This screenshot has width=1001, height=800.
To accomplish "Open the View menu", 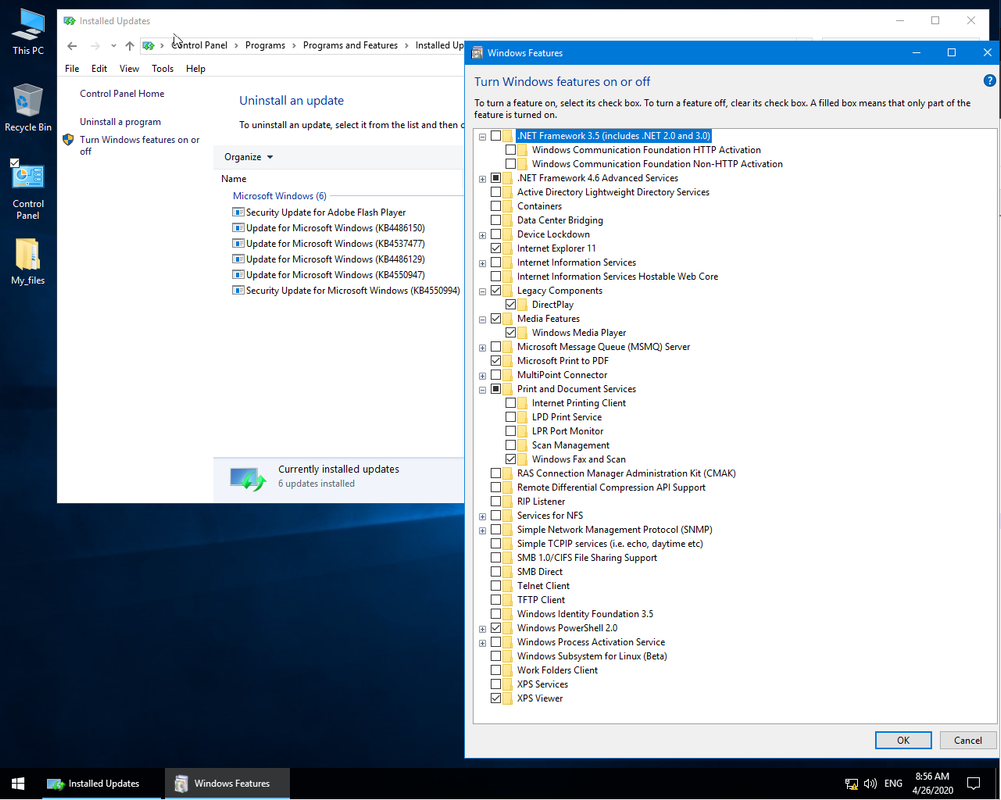I will 129,68.
